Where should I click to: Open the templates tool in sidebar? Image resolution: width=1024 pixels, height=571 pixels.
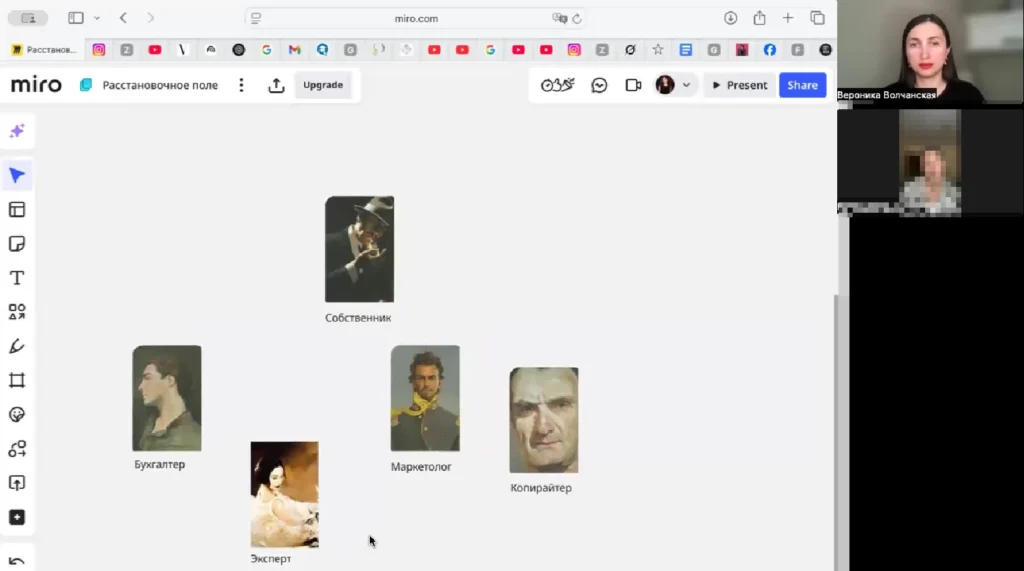point(17,210)
